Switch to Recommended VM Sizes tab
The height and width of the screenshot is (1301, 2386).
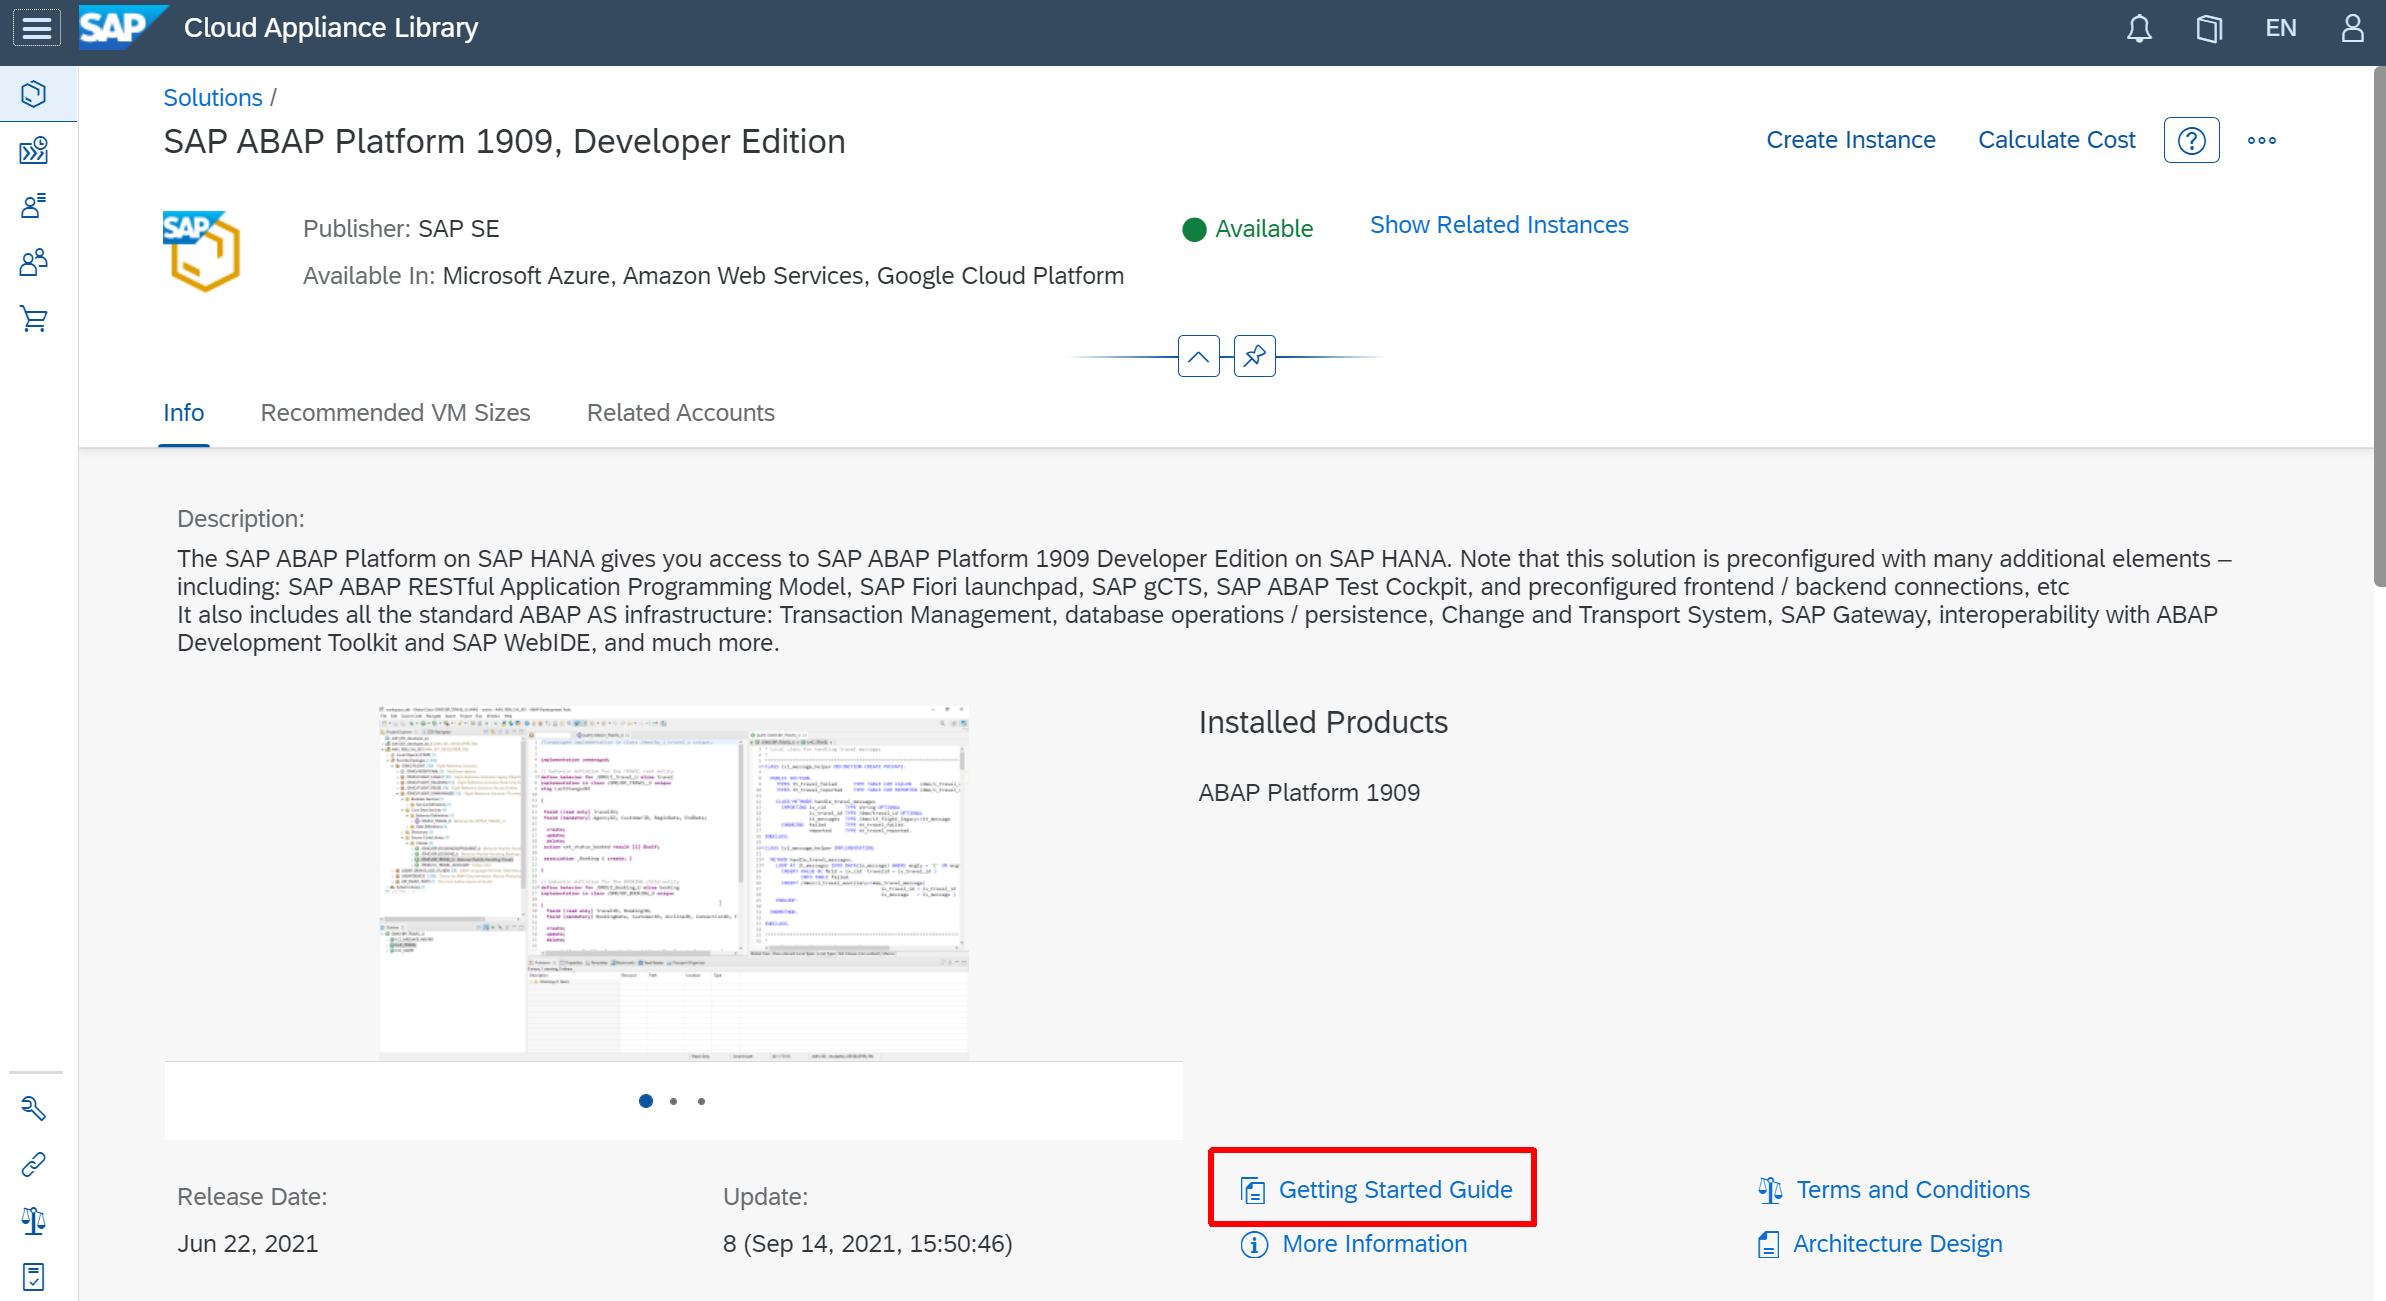tap(395, 413)
